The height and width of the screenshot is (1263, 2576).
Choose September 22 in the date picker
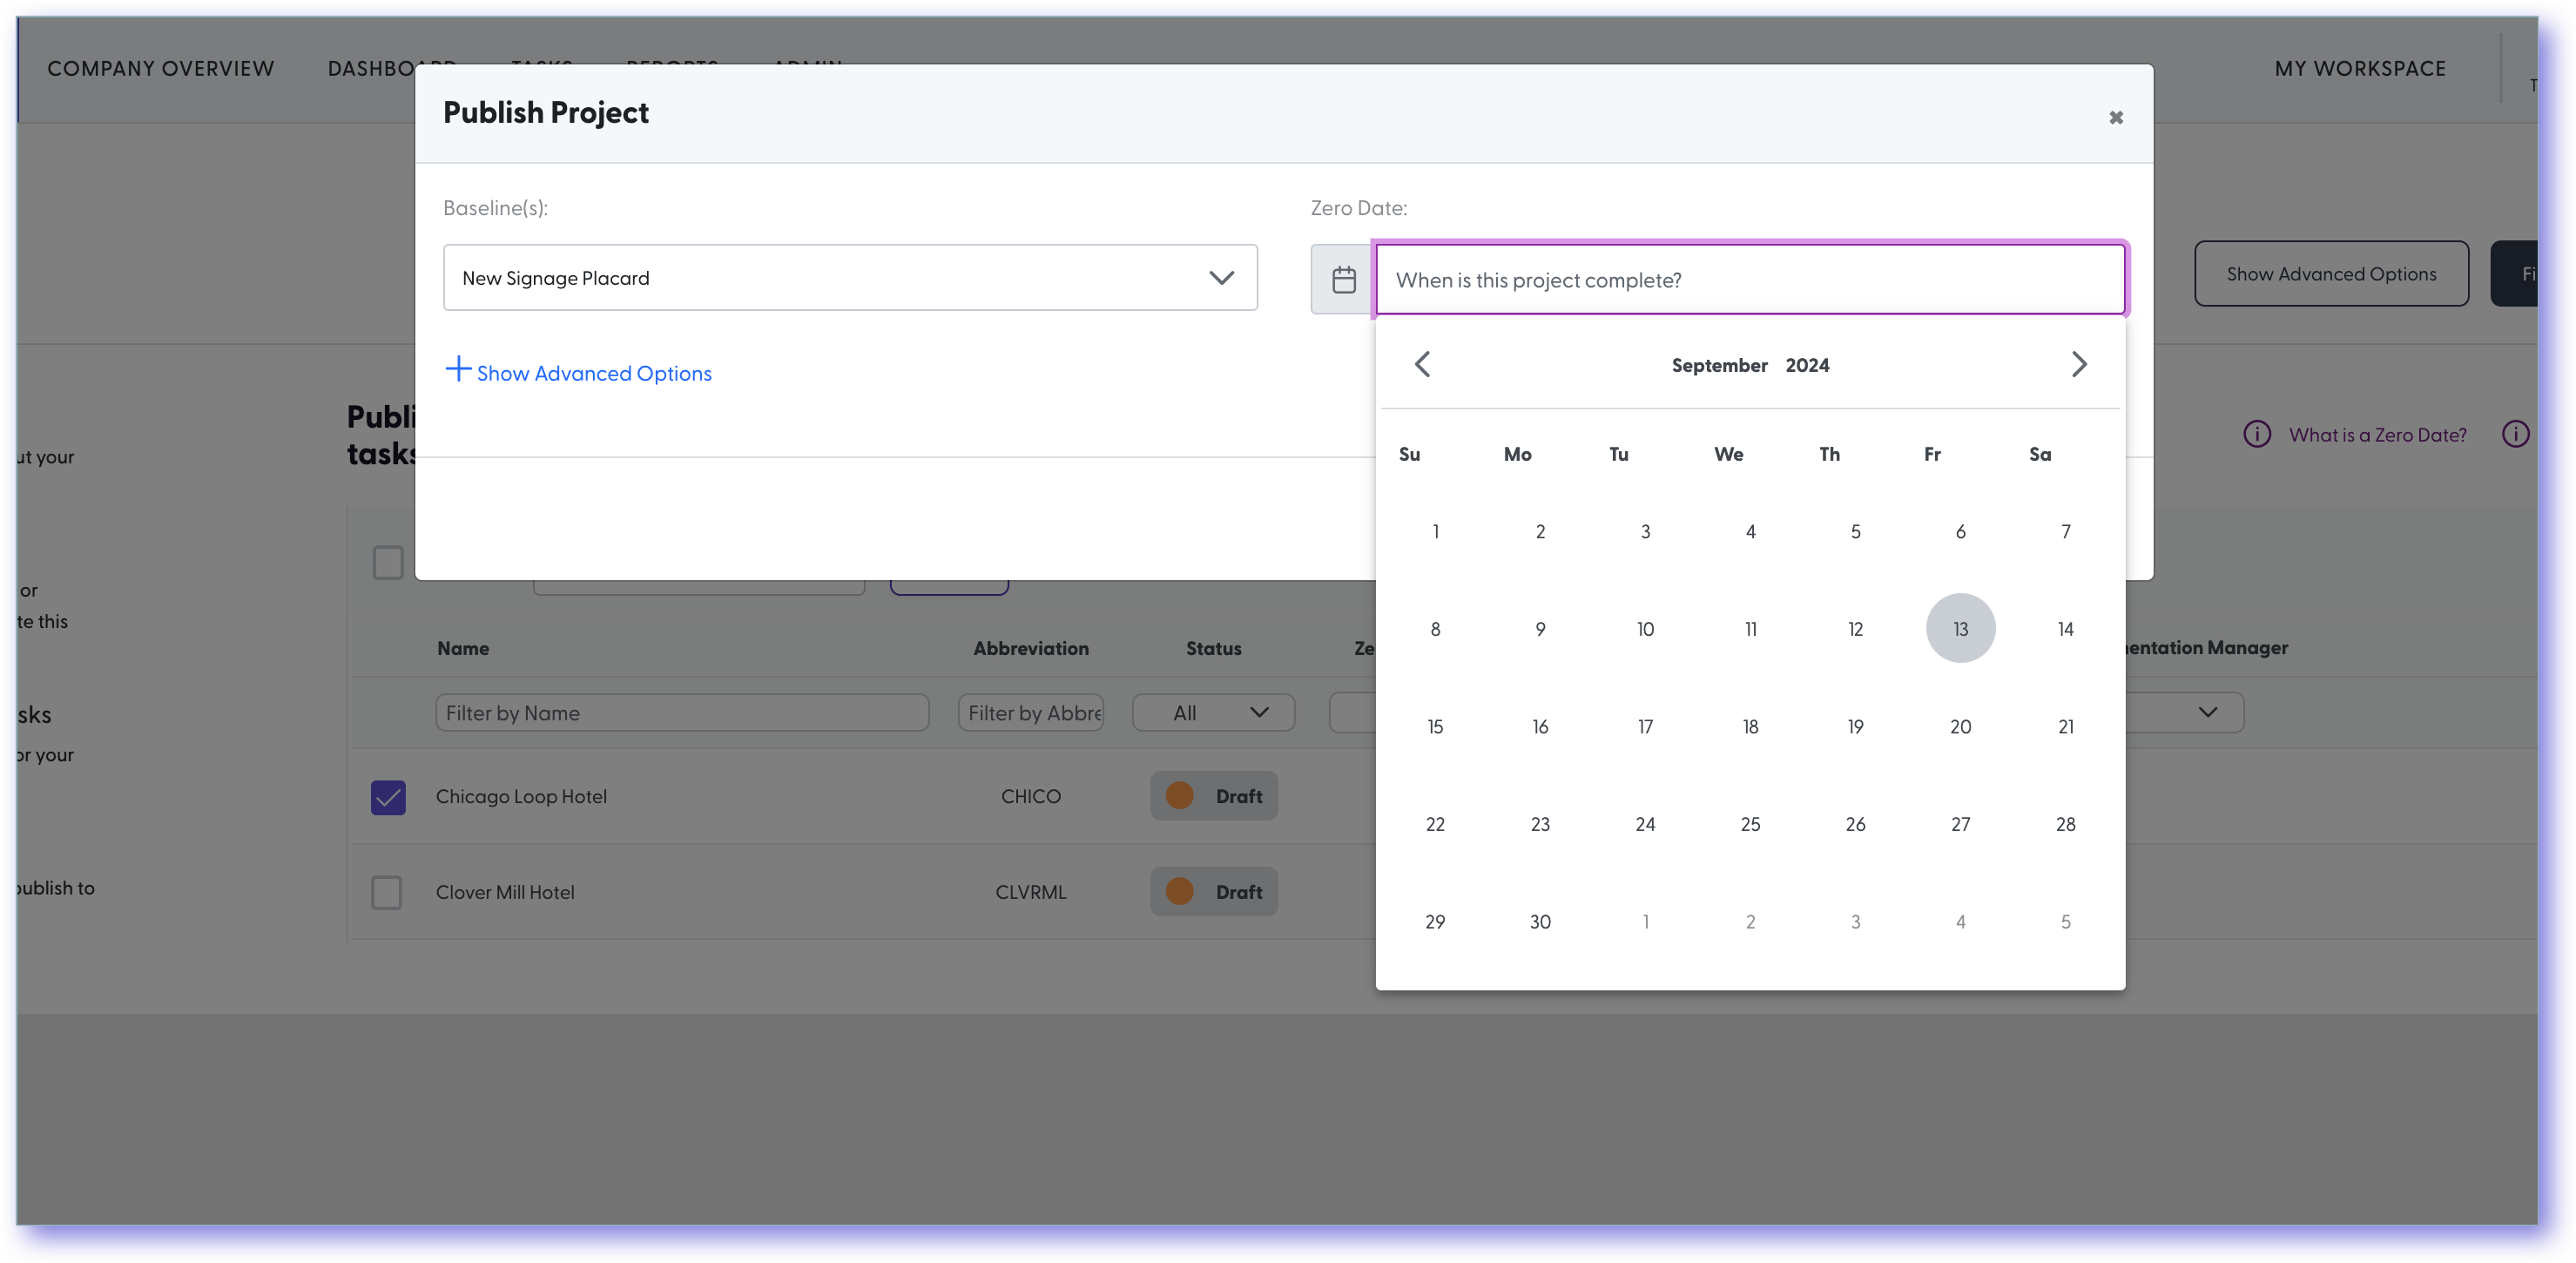click(x=1435, y=824)
